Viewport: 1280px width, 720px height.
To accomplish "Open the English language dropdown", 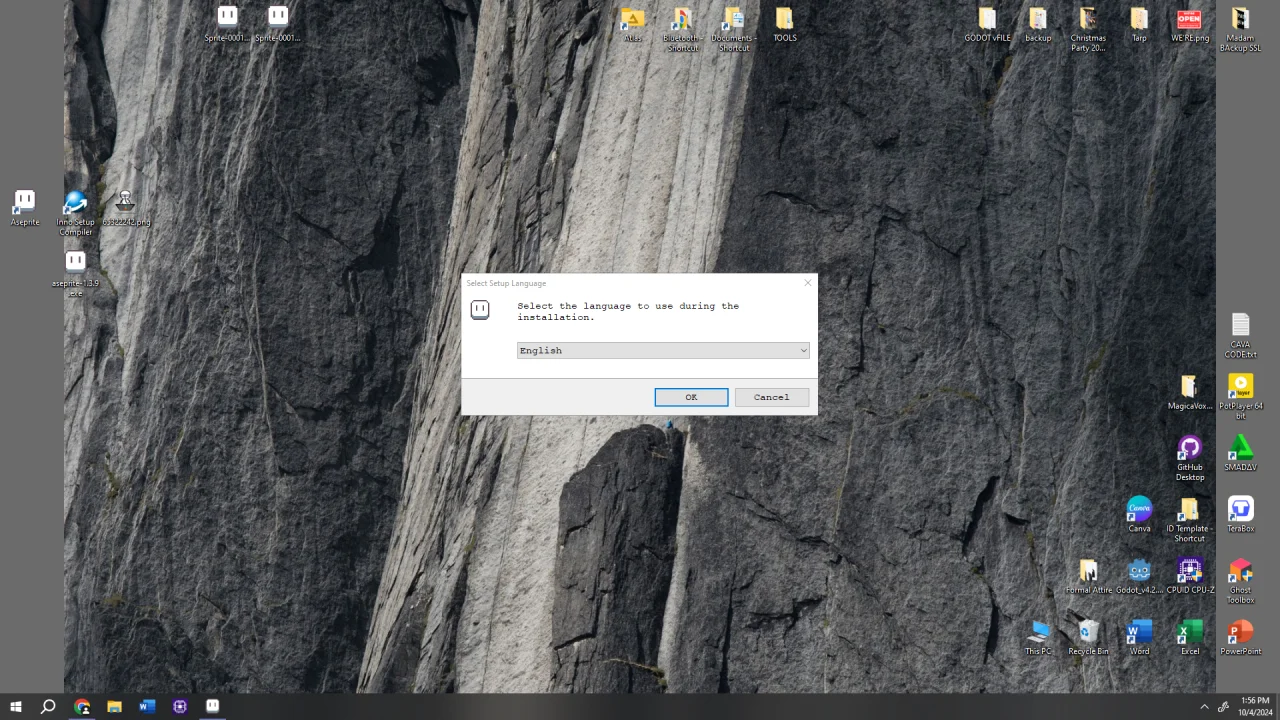I will tap(663, 350).
